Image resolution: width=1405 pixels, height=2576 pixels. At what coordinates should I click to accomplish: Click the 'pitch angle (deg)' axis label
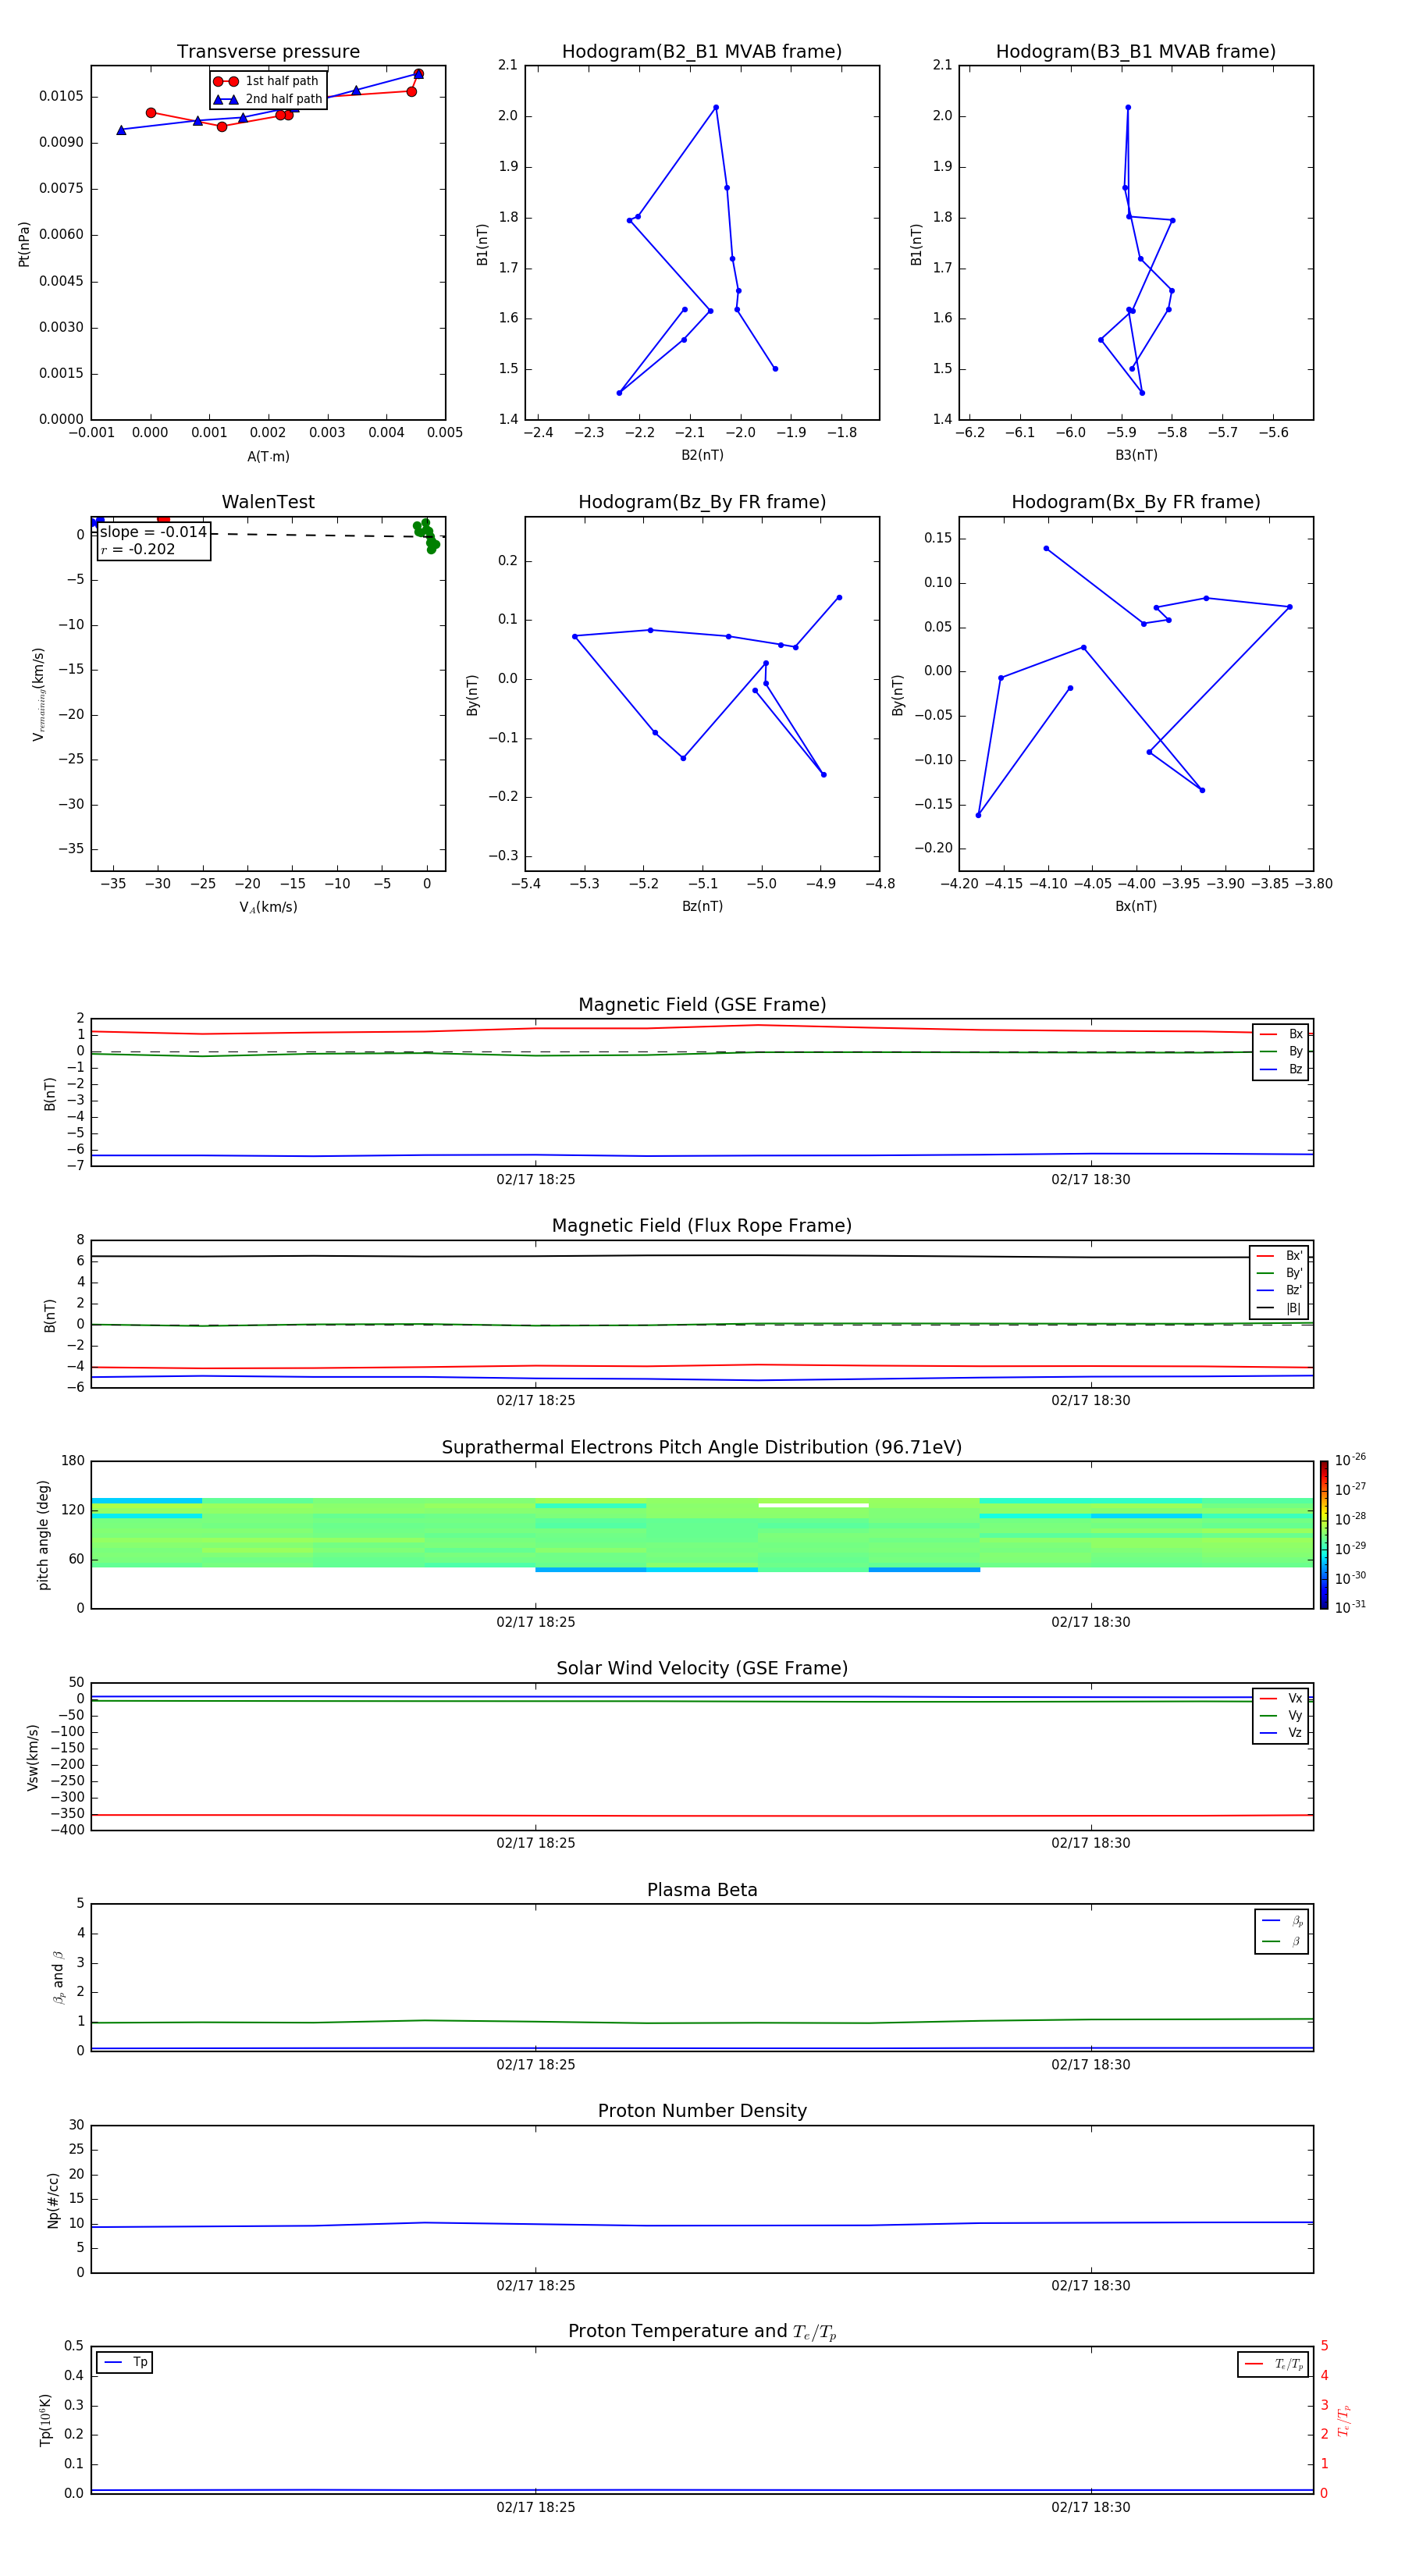43,1535
